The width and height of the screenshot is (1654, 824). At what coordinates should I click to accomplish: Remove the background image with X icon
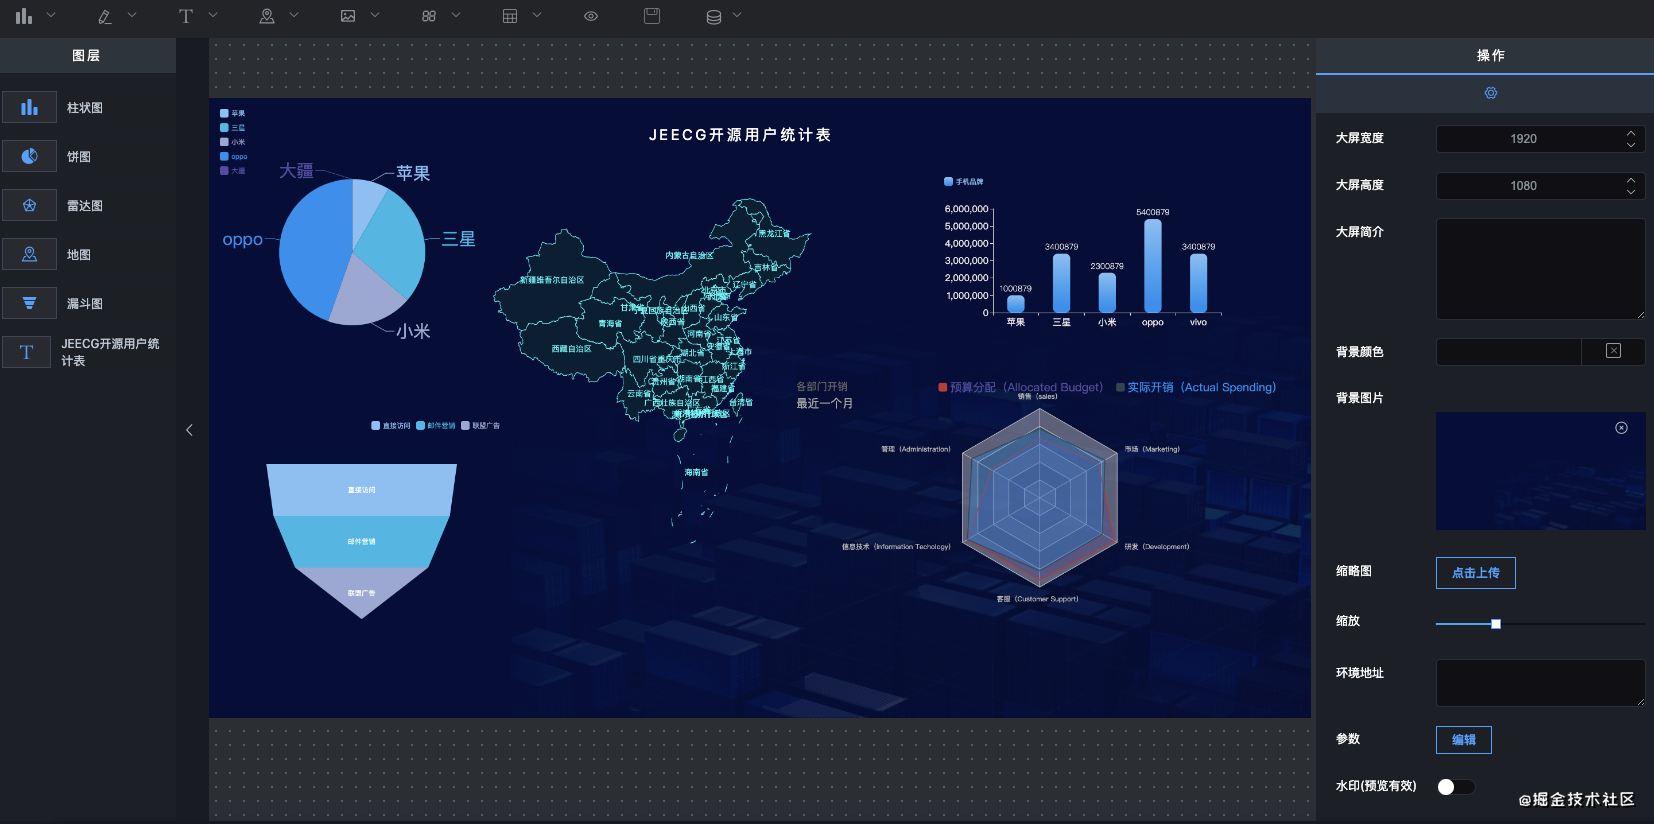coord(1622,428)
